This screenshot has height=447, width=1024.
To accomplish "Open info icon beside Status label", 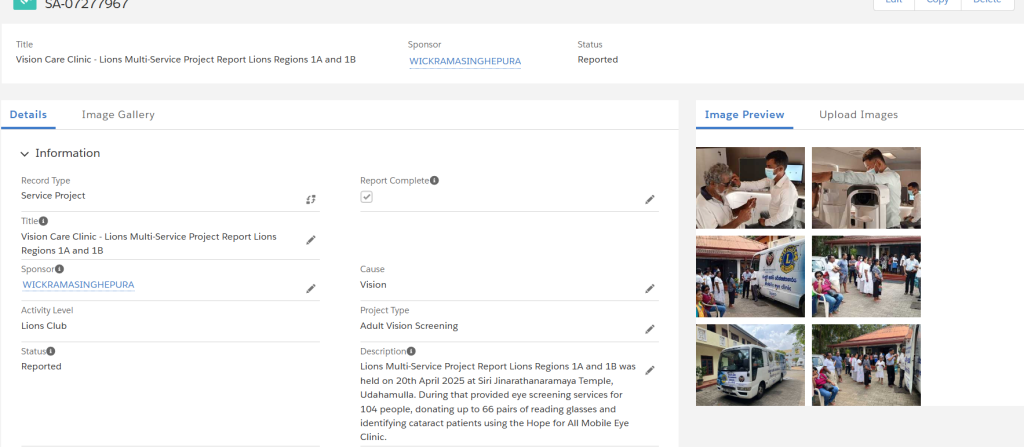I will coord(50,352).
